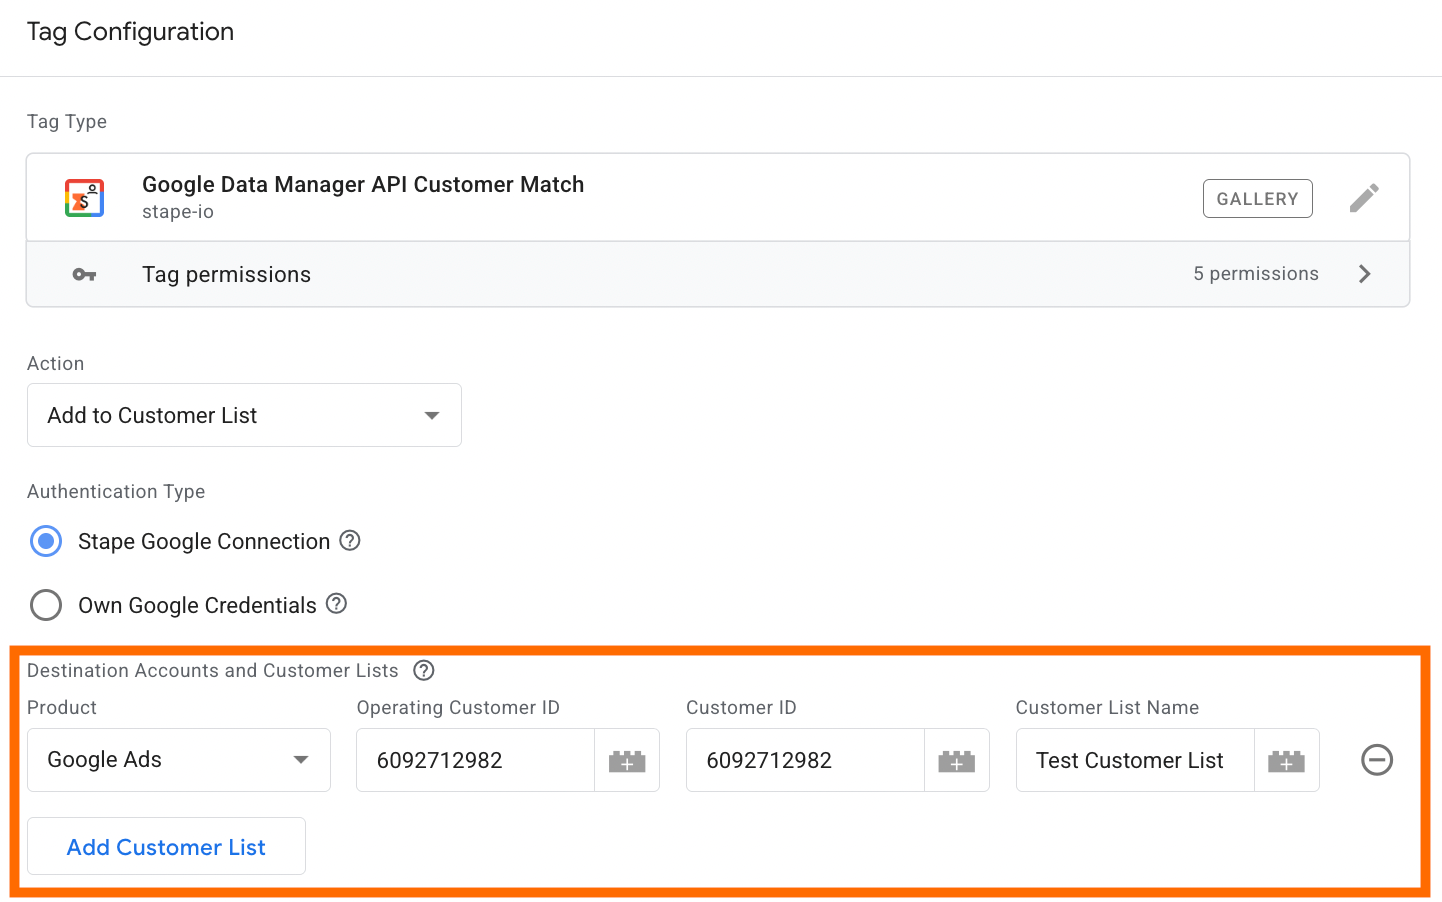The height and width of the screenshot is (902, 1442).
Task: Click the key icon beside Tag permissions
Action: [x=84, y=274]
